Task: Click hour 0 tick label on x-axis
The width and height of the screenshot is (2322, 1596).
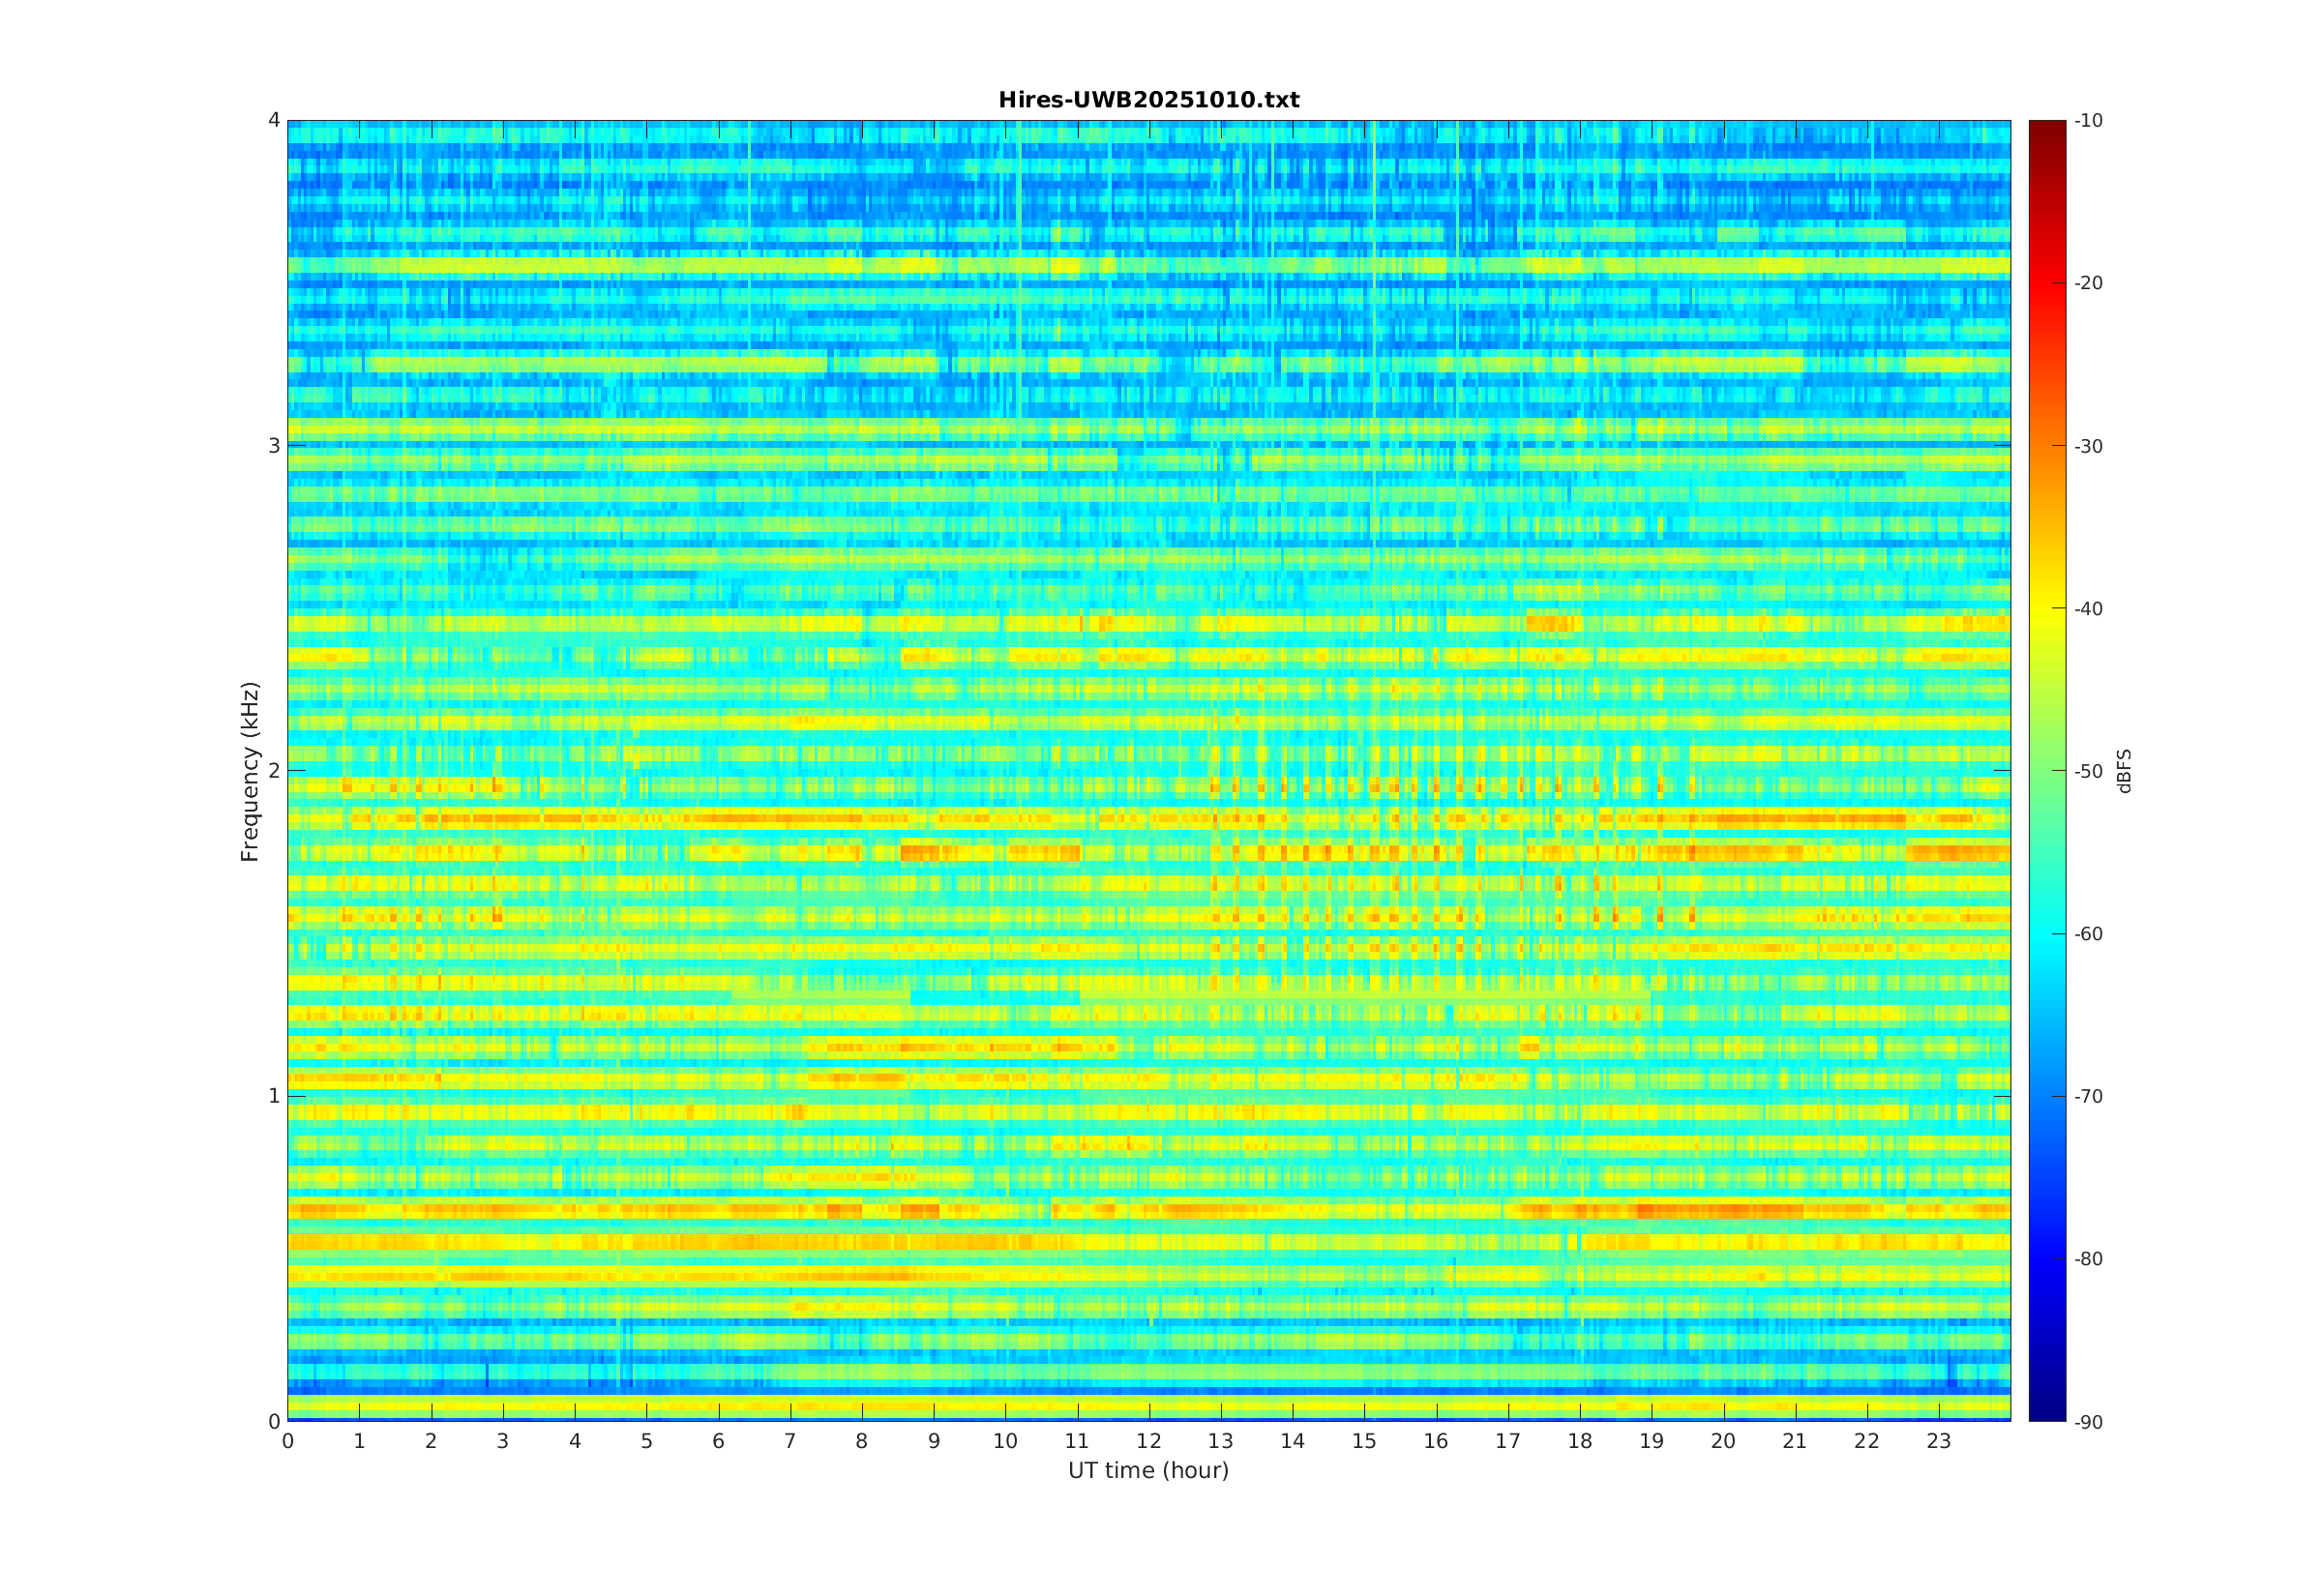Action: [288, 1441]
